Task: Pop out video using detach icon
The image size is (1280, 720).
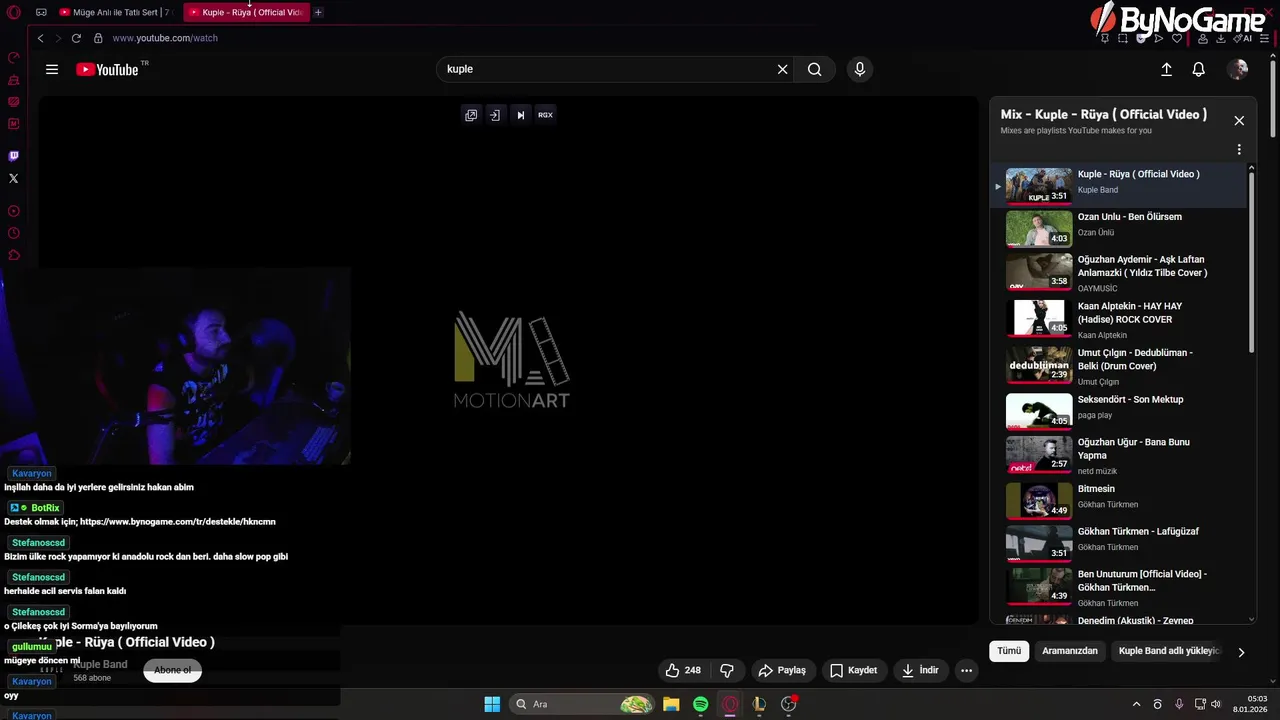Action: coord(471,115)
